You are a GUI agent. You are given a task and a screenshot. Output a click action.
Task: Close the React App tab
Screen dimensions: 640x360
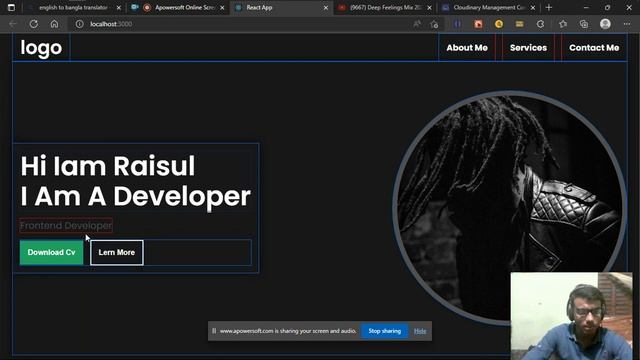[x=326, y=8]
